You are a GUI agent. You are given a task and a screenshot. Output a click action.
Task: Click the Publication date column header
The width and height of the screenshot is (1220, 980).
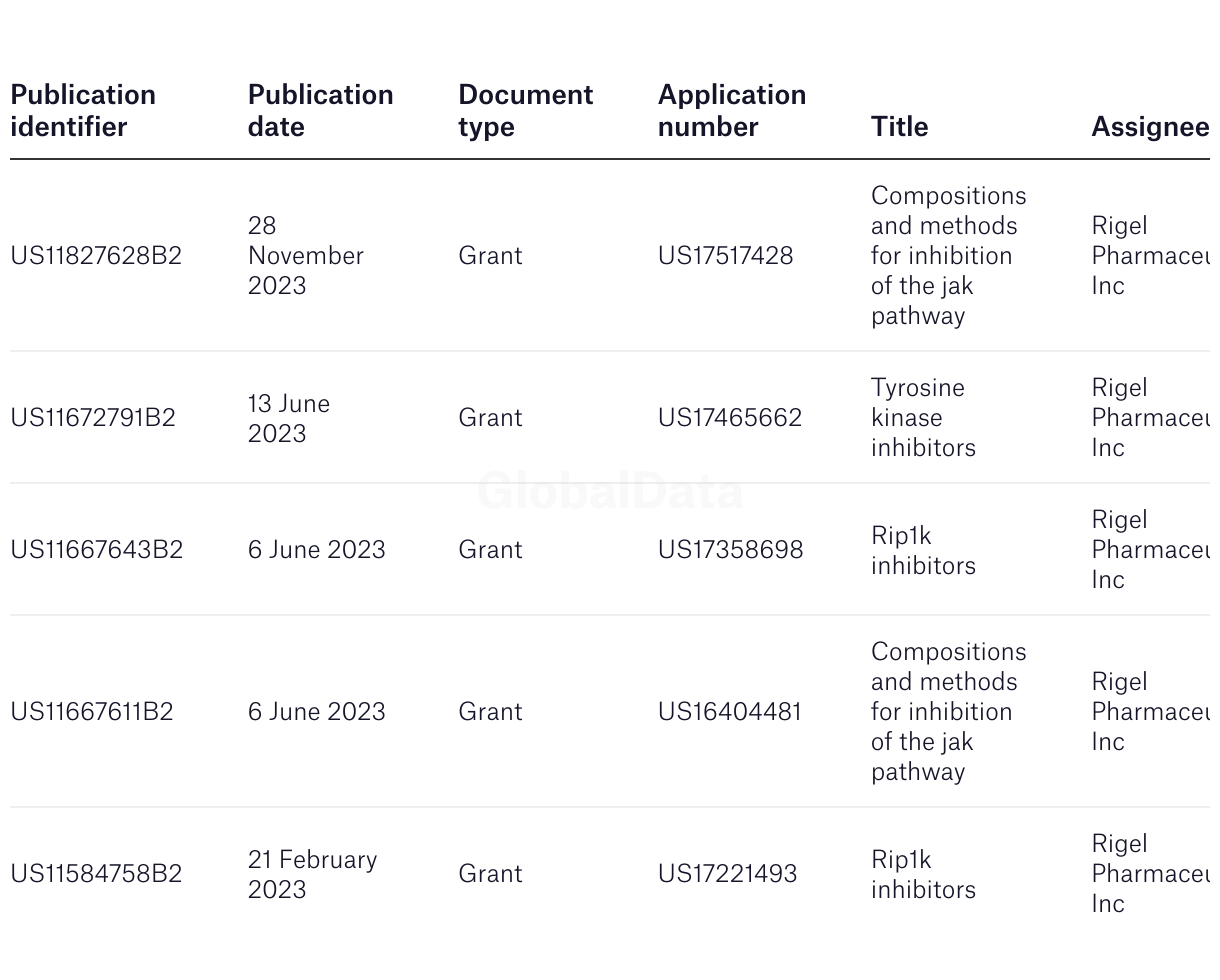pos(320,111)
